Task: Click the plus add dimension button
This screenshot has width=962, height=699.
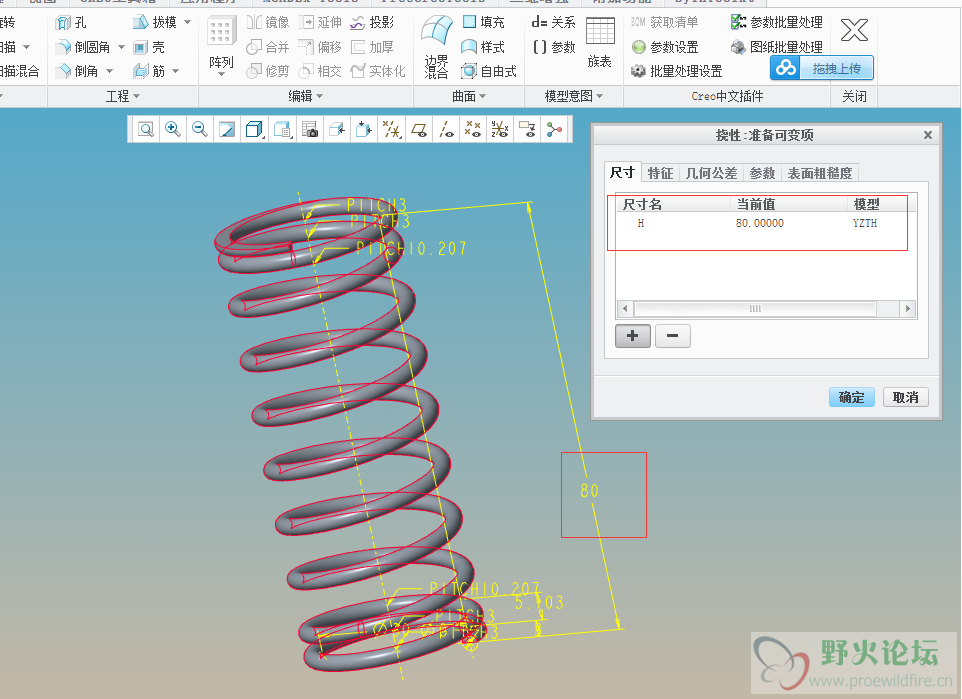Action: [x=633, y=336]
